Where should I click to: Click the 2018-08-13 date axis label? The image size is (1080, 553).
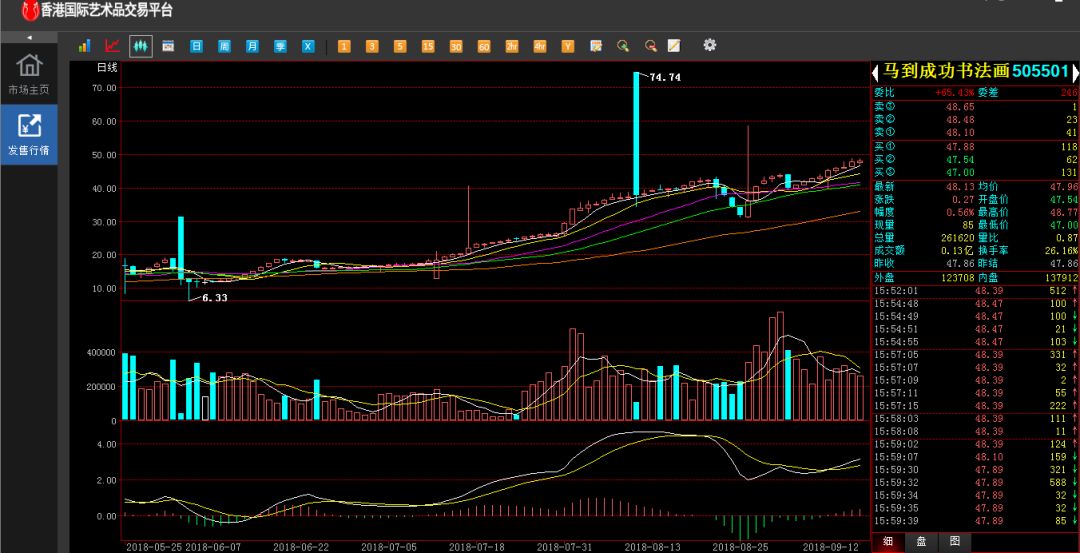tap(653, 546)
